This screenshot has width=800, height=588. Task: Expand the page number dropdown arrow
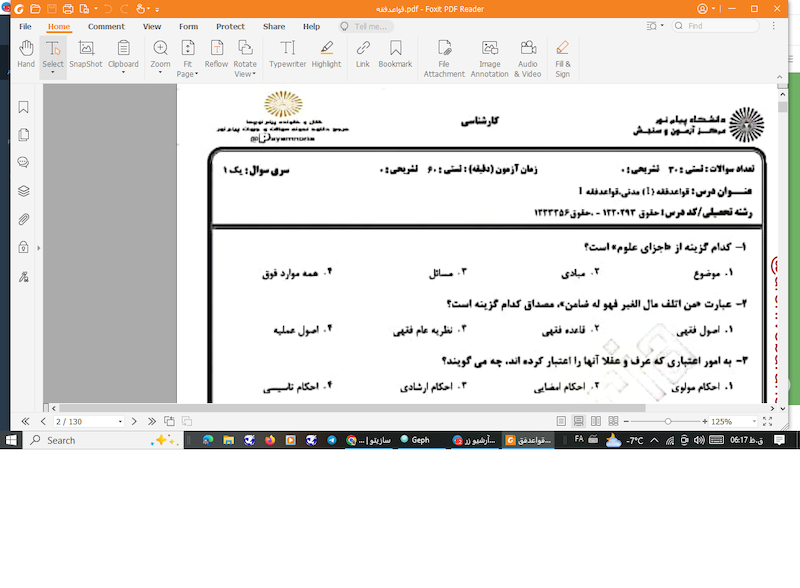tap(120, 422)
